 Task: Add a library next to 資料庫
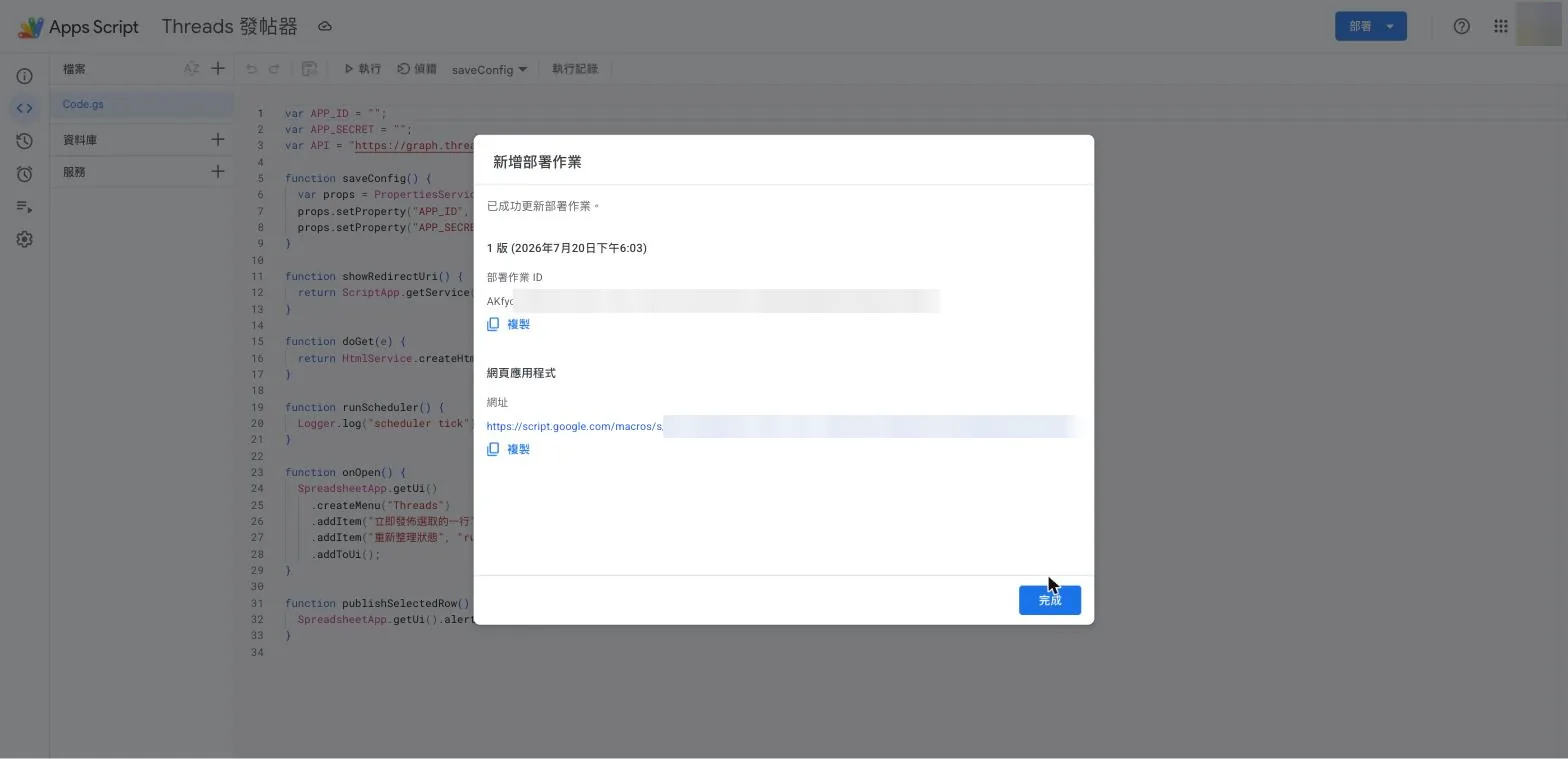[218, 139]
